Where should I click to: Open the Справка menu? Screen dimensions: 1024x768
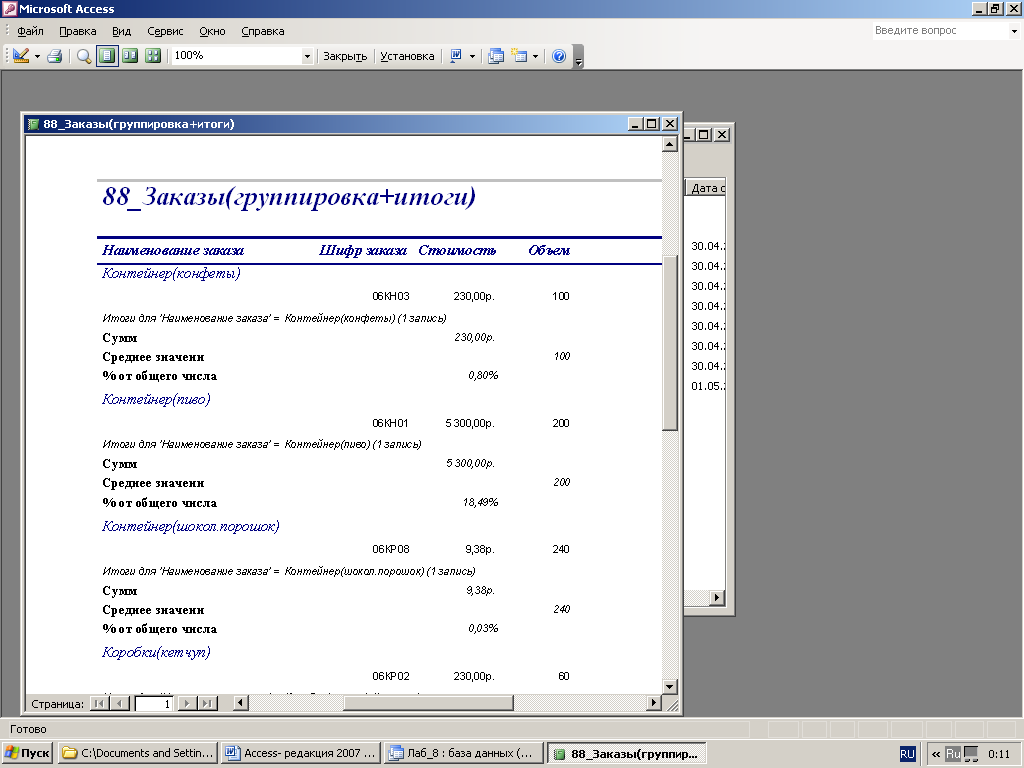pos(263,31)
